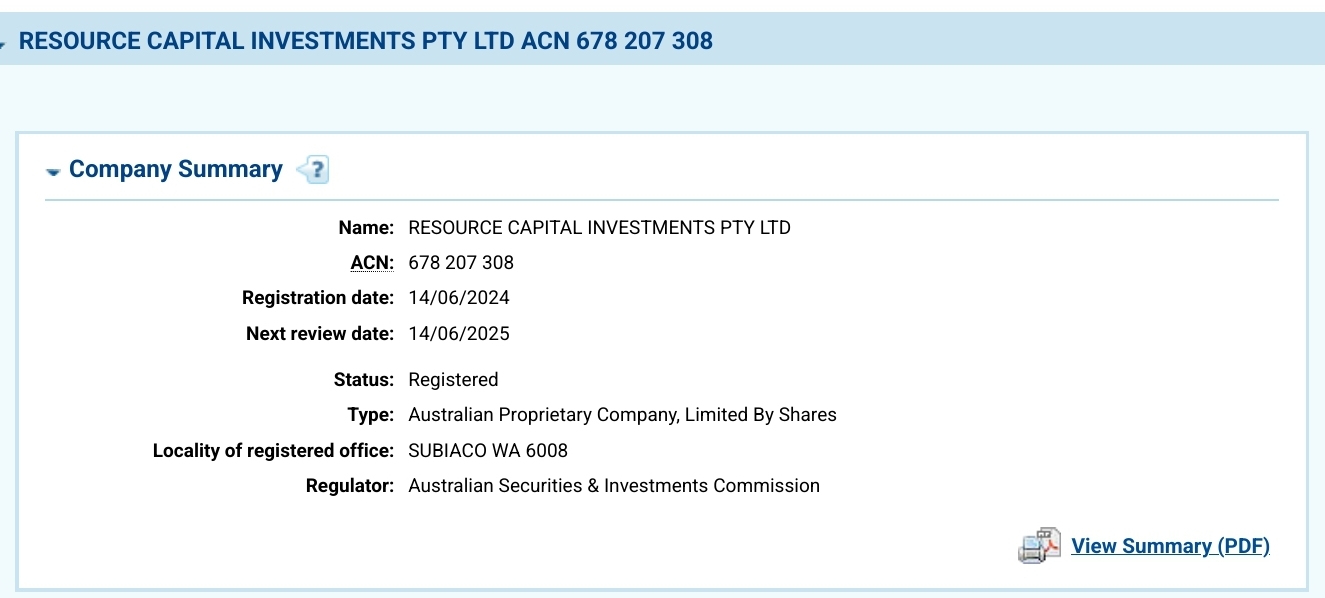Click the PDF printer icon beside View Summary

tap(1039, 545)
